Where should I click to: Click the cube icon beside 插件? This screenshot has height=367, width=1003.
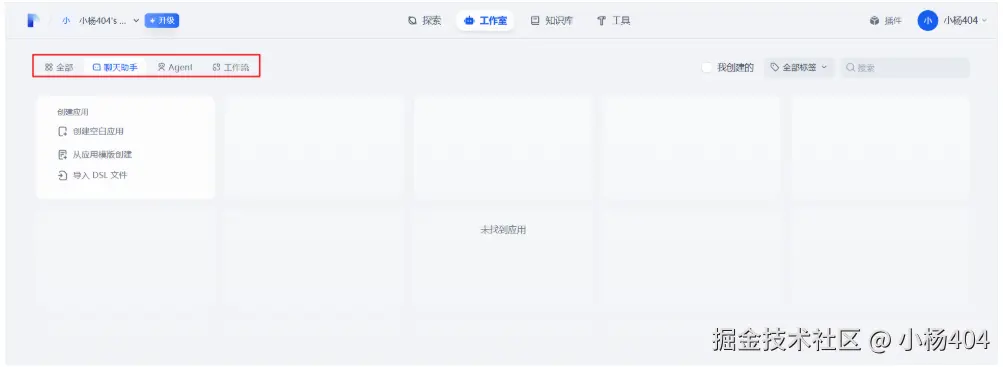[874, 20]
